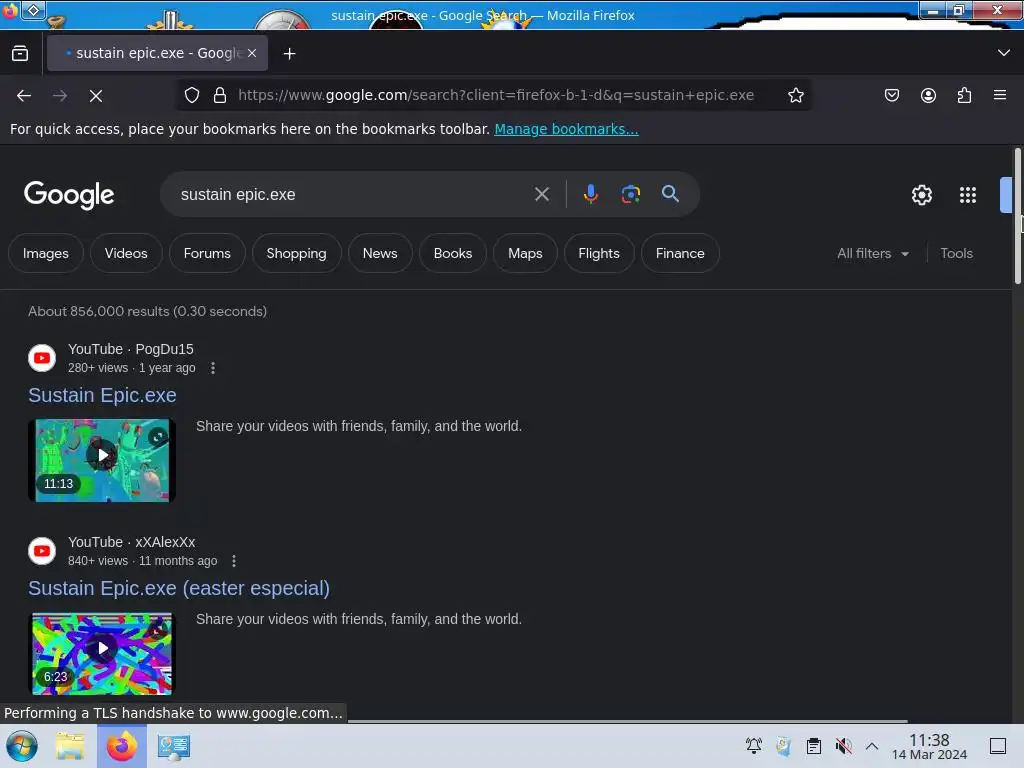Image resolution: width=1024 pixels, height=768 pixels.
Task: Switch to Images results
Action: (x=46, y=253)
